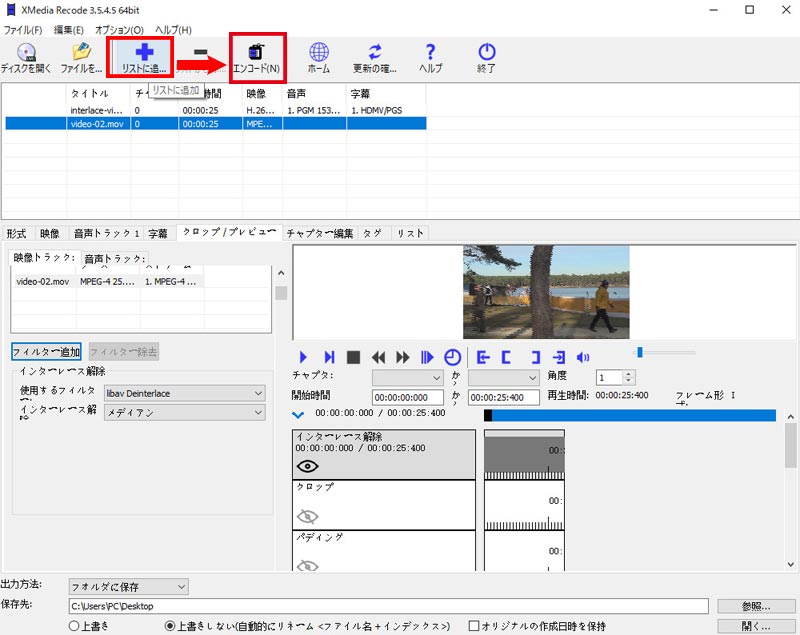
Task: Click the フィルター追加 button
Action: (x=46, y=351)
